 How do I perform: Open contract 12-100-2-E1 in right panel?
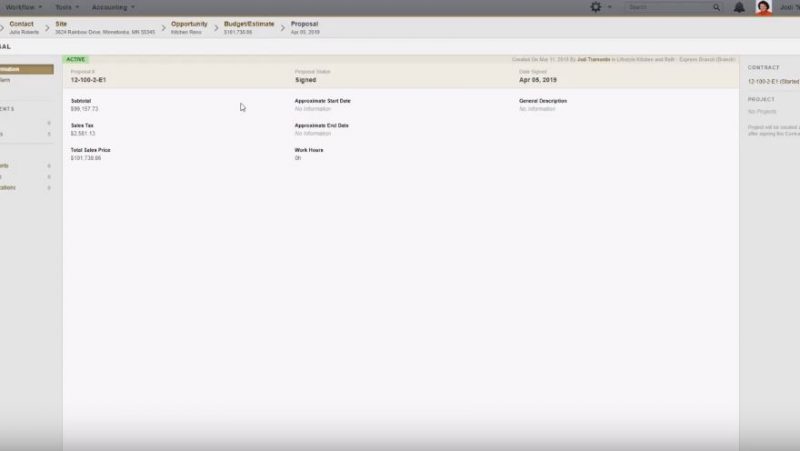pos(772,79)
